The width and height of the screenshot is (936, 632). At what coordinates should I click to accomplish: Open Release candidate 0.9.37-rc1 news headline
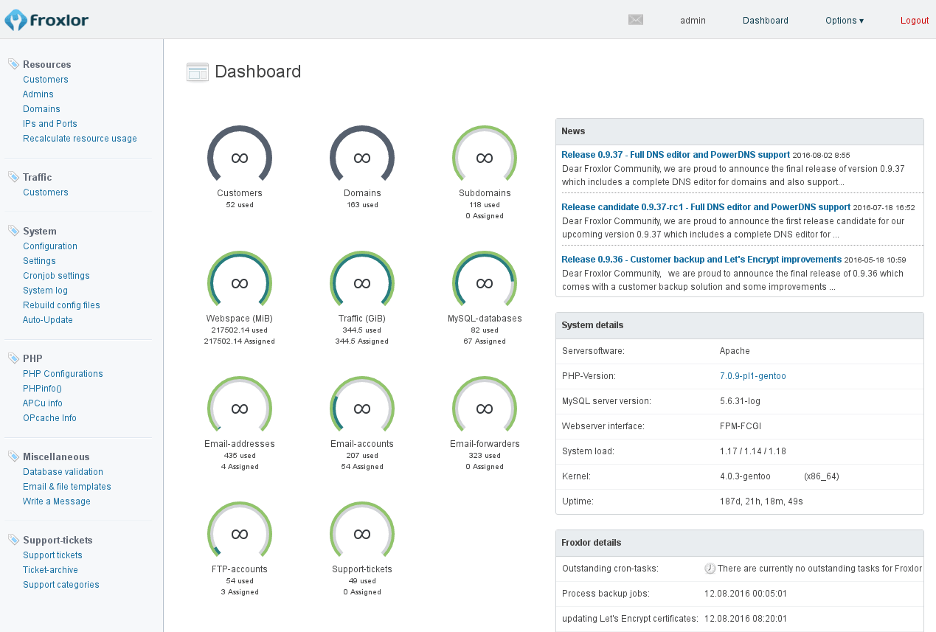click(x=706, y=207)
